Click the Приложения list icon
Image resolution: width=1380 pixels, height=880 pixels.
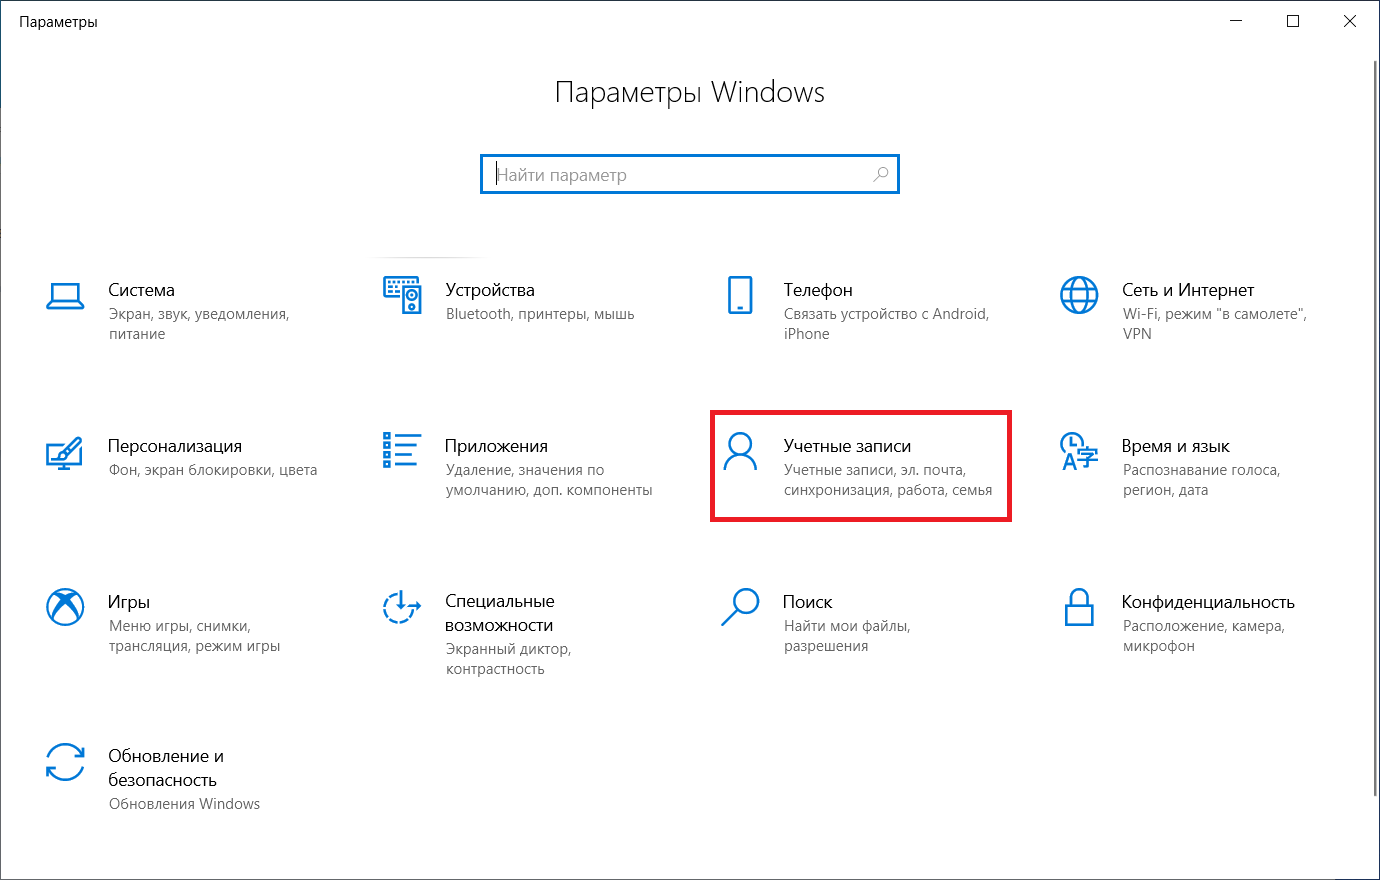pos(402,451)
